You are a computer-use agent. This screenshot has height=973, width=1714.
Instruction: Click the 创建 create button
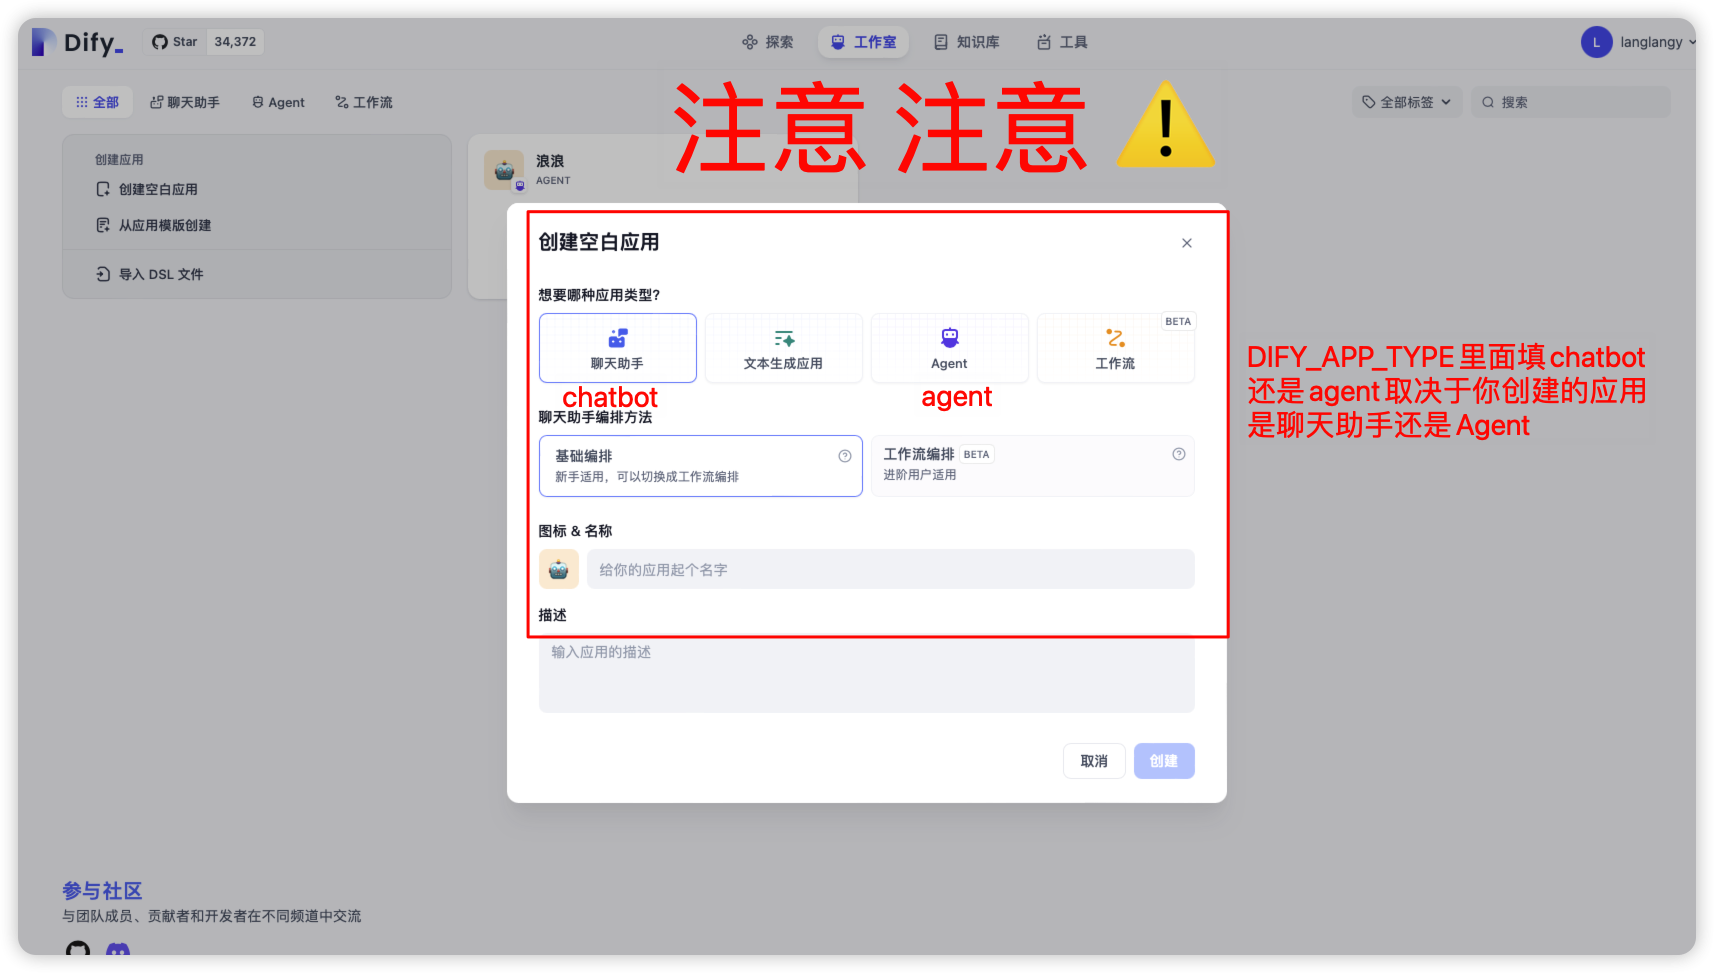click(x=1163, y=760)
